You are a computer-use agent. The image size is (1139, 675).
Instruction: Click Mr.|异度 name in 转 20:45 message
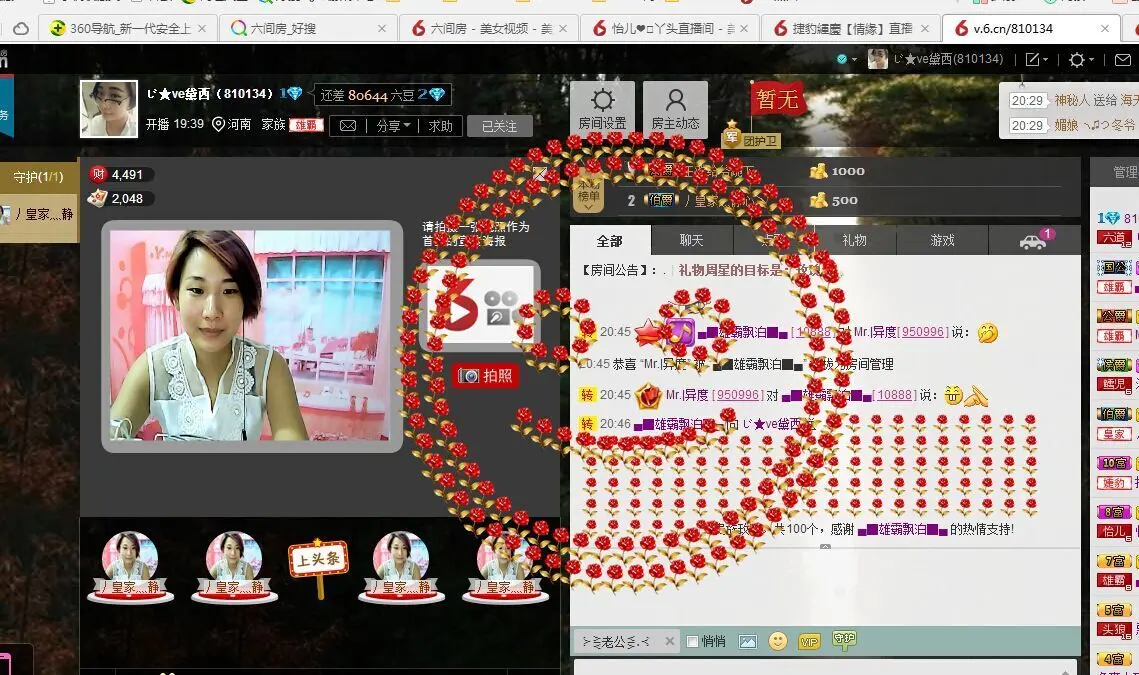pos(687,395)
